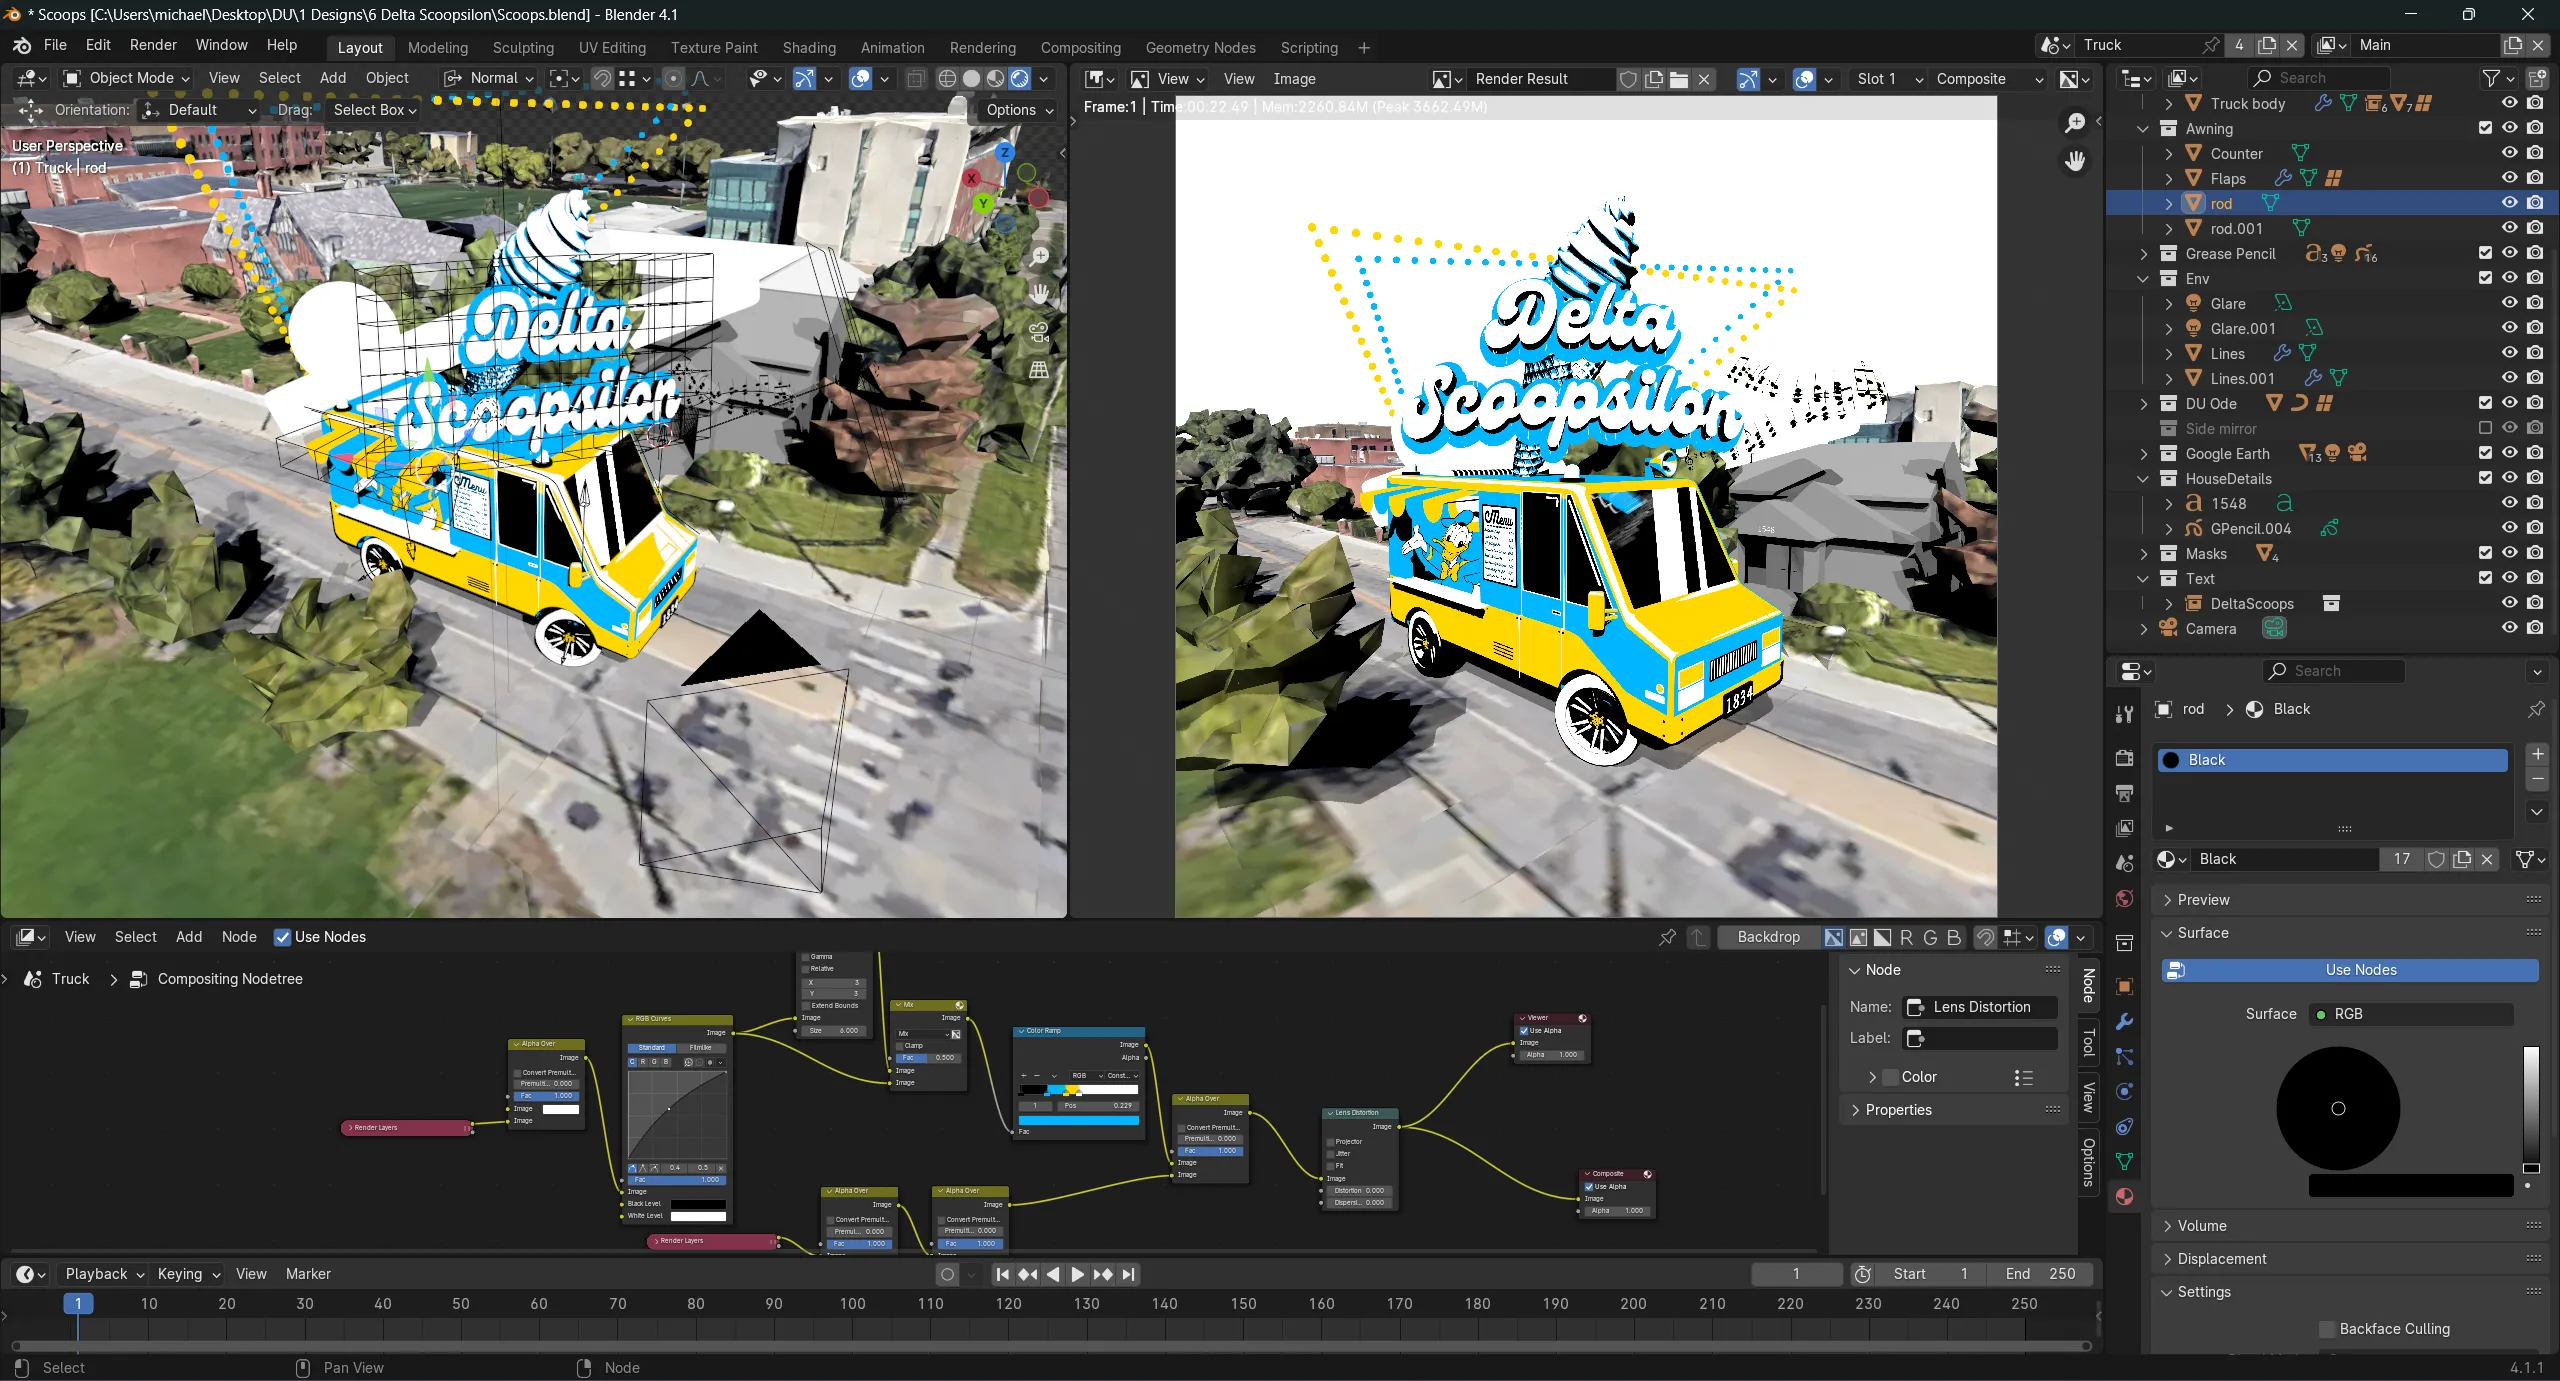Expand the Grease Pencil collection
The image size is (2560, 1381).
coord(2143,253)
